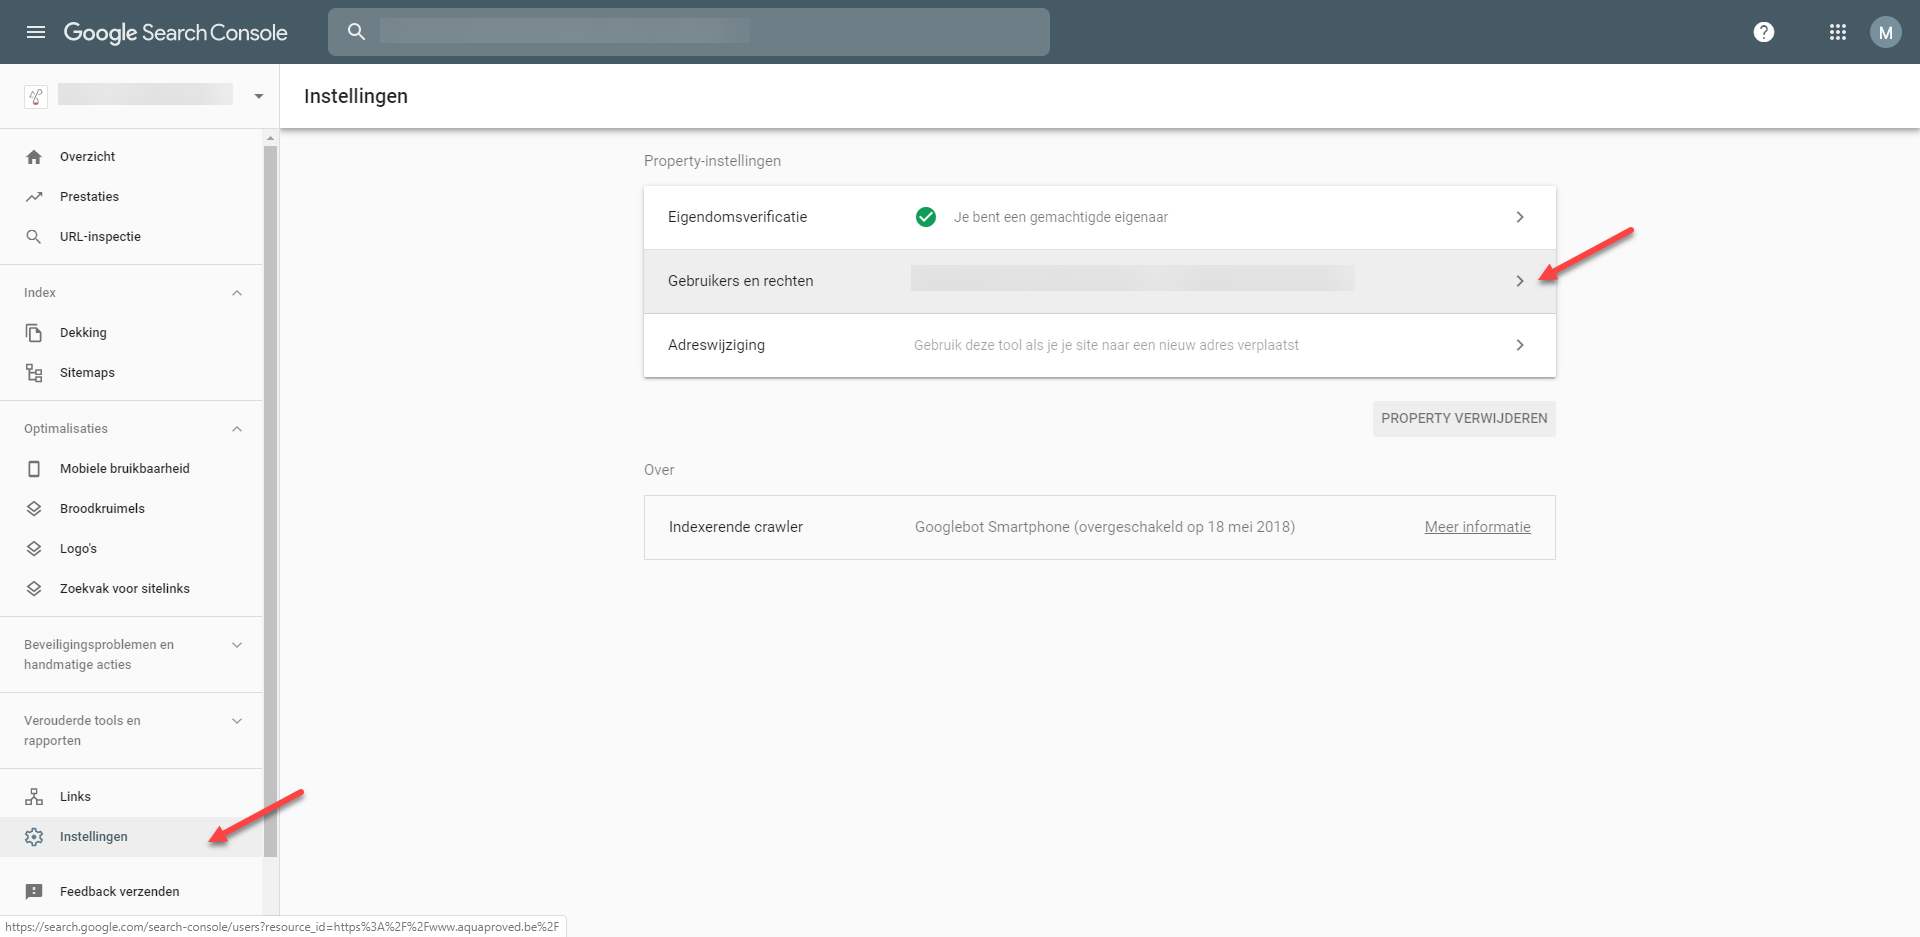Click the Mobiele bruikbaarheid phone icon
The image size is (1920, 937).
tap(34, 469)
